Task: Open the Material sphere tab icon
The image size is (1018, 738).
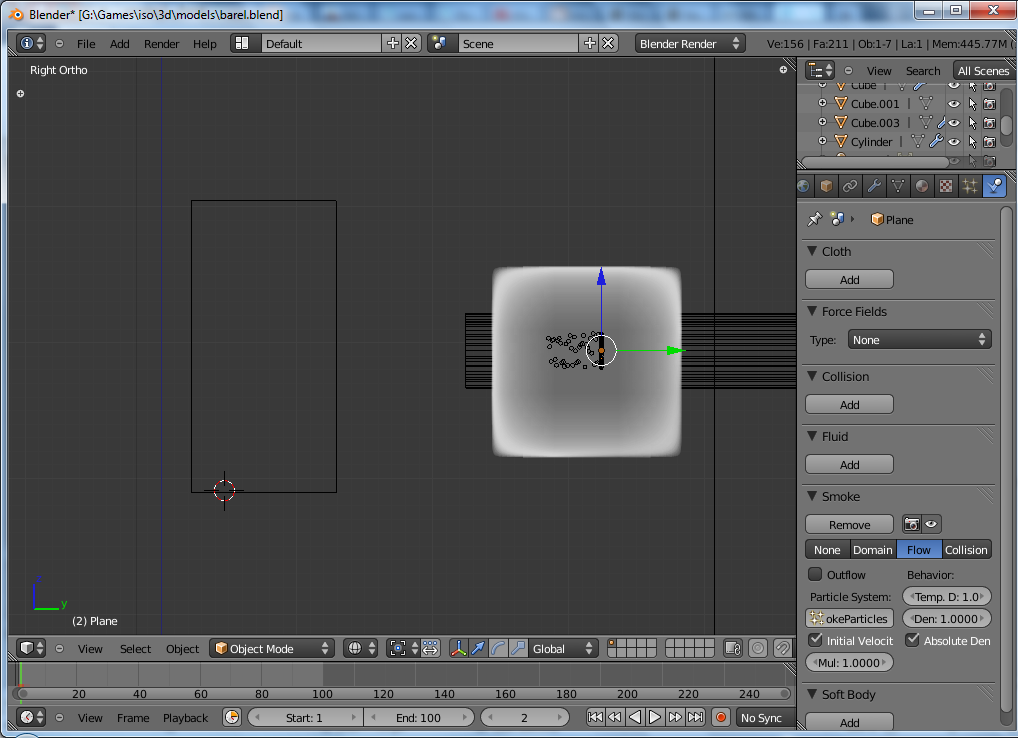Action: (x=922, y=186)
